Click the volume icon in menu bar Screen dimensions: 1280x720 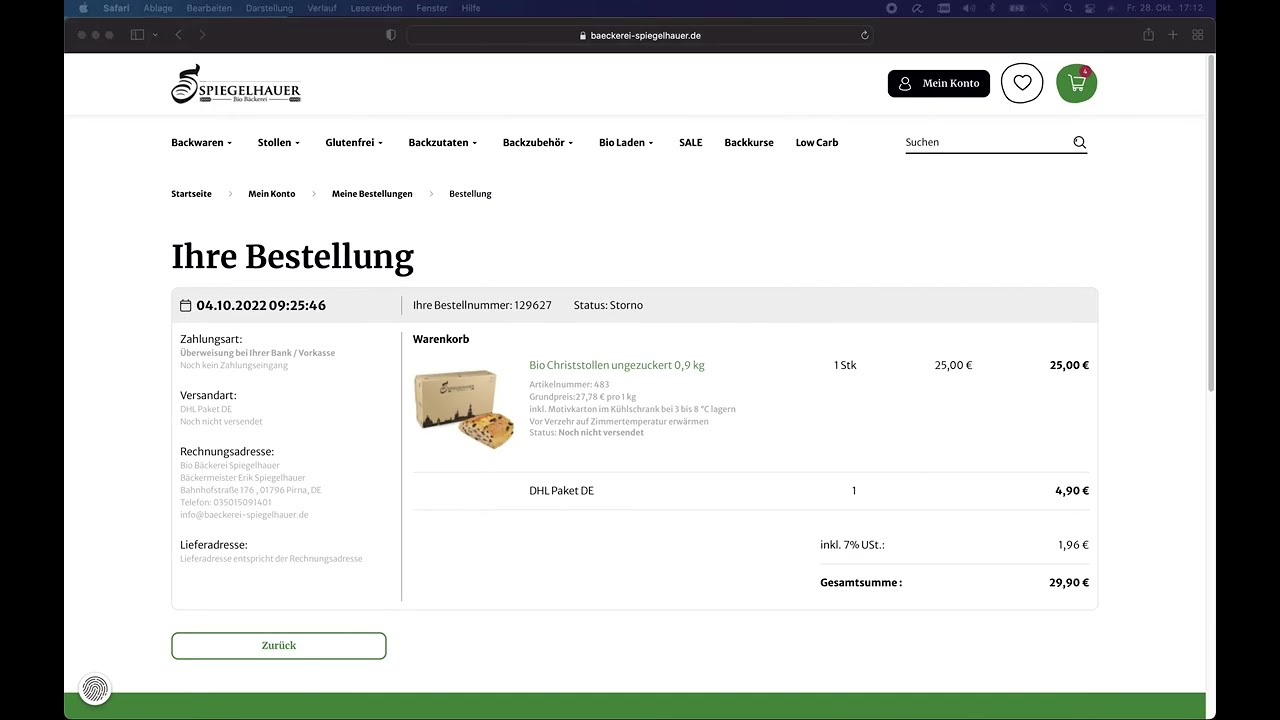pos(968,8)
